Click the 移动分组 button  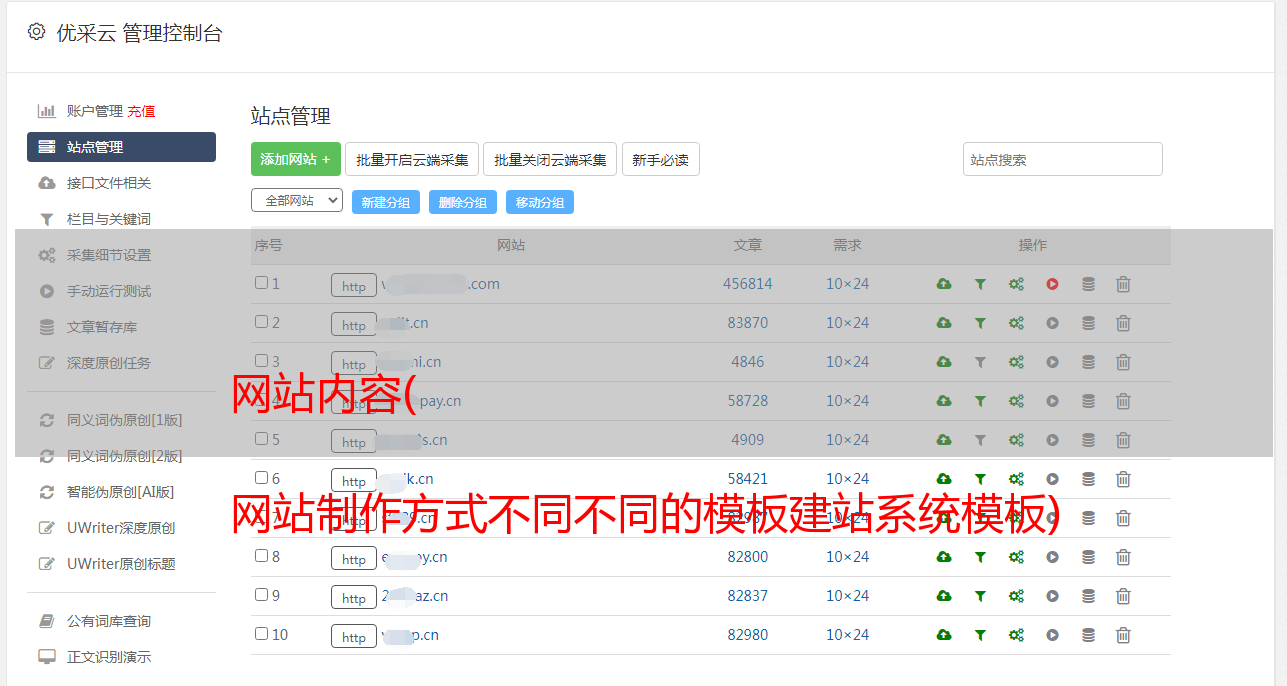point(540,202)
